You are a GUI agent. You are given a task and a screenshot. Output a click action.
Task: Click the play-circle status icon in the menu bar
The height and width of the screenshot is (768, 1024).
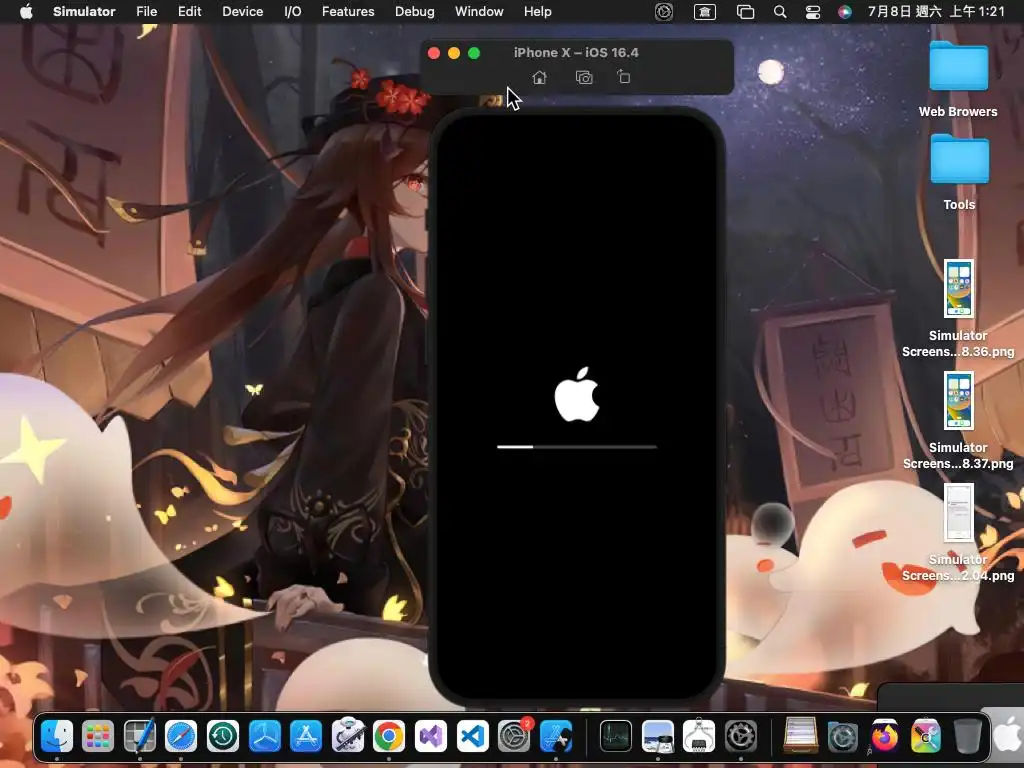(x=664, y=12)
